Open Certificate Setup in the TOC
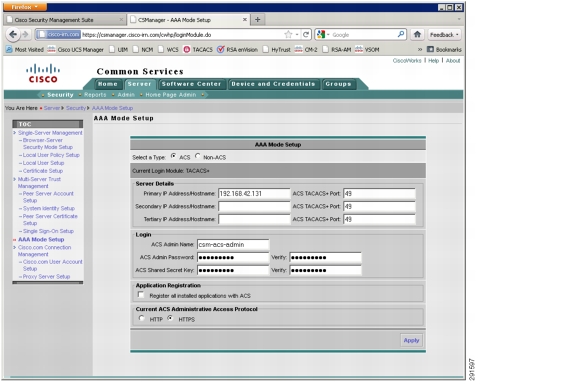The height and width of the screenshot is (385, 576). 43,171
